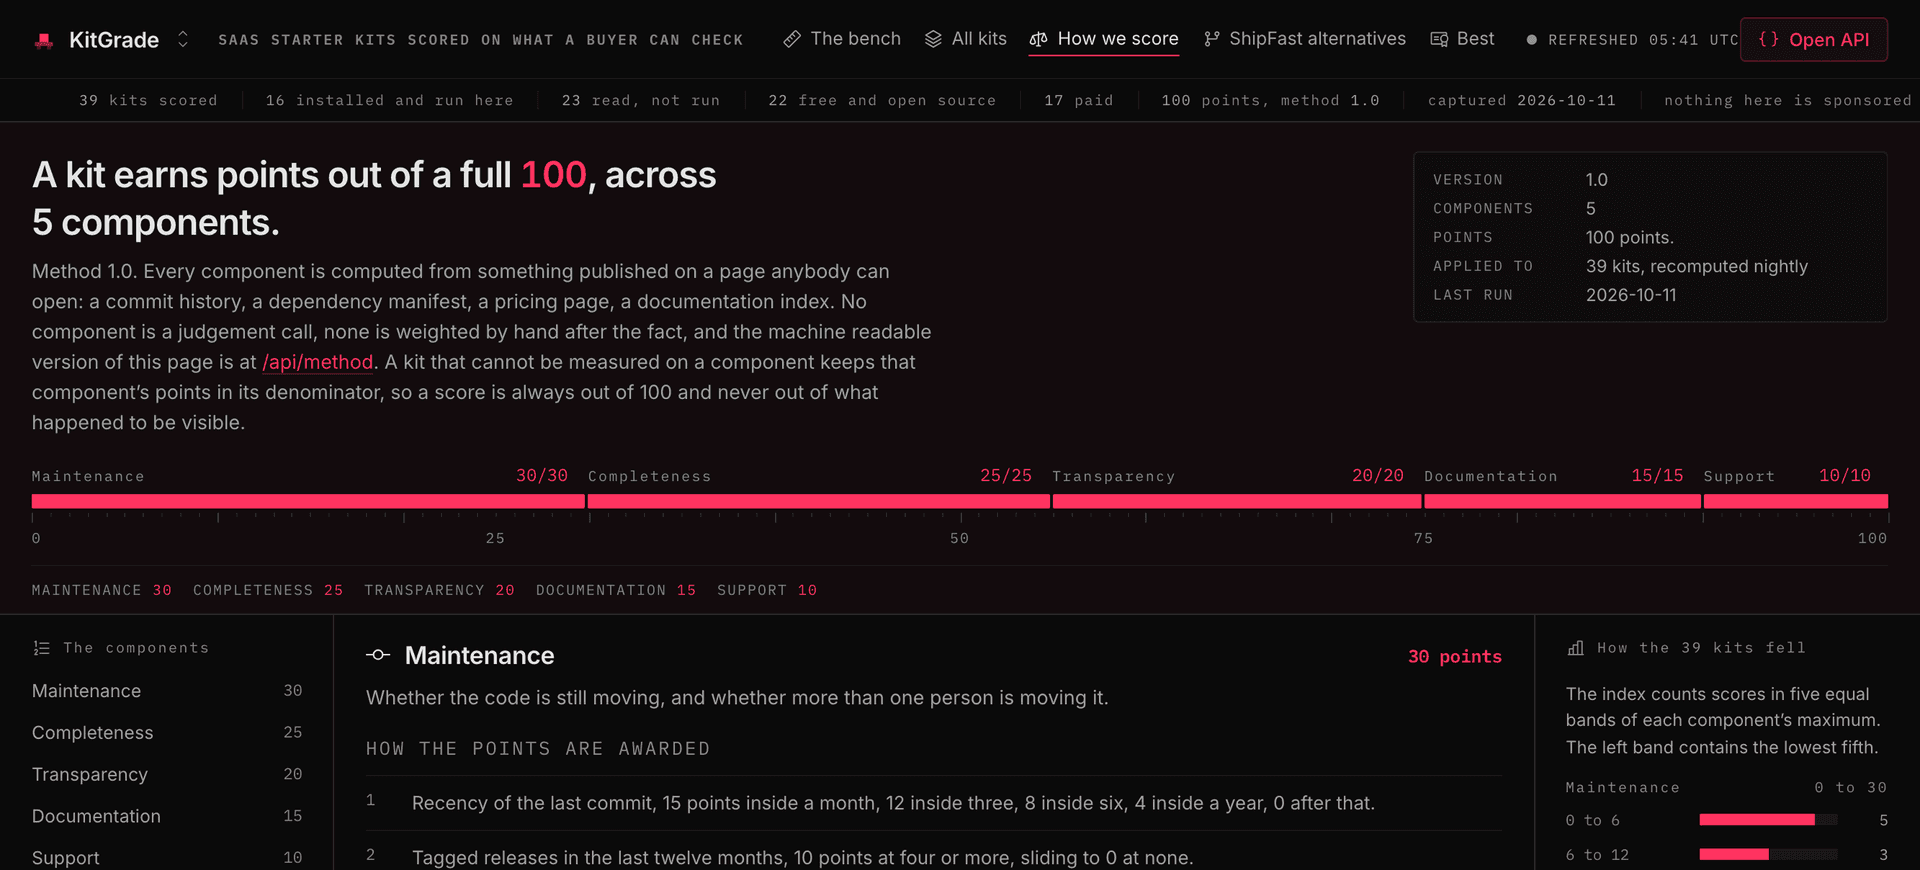
Task: Follow the /api/method link
Action: [x=318, y=362]
